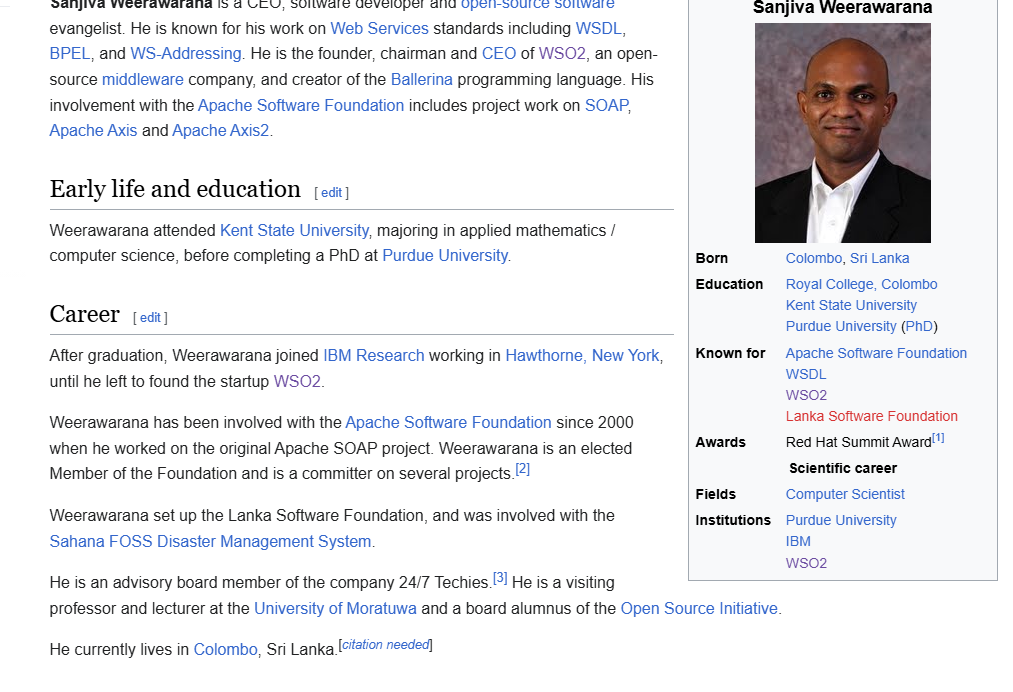Open WSO2 link in Career paragraph

297,382
